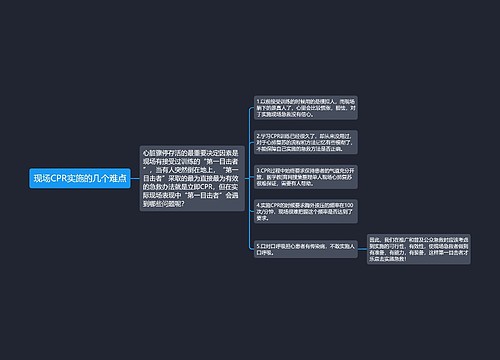Select node 4 mentioning 100 次/分钟

click(x=306, y=211)
